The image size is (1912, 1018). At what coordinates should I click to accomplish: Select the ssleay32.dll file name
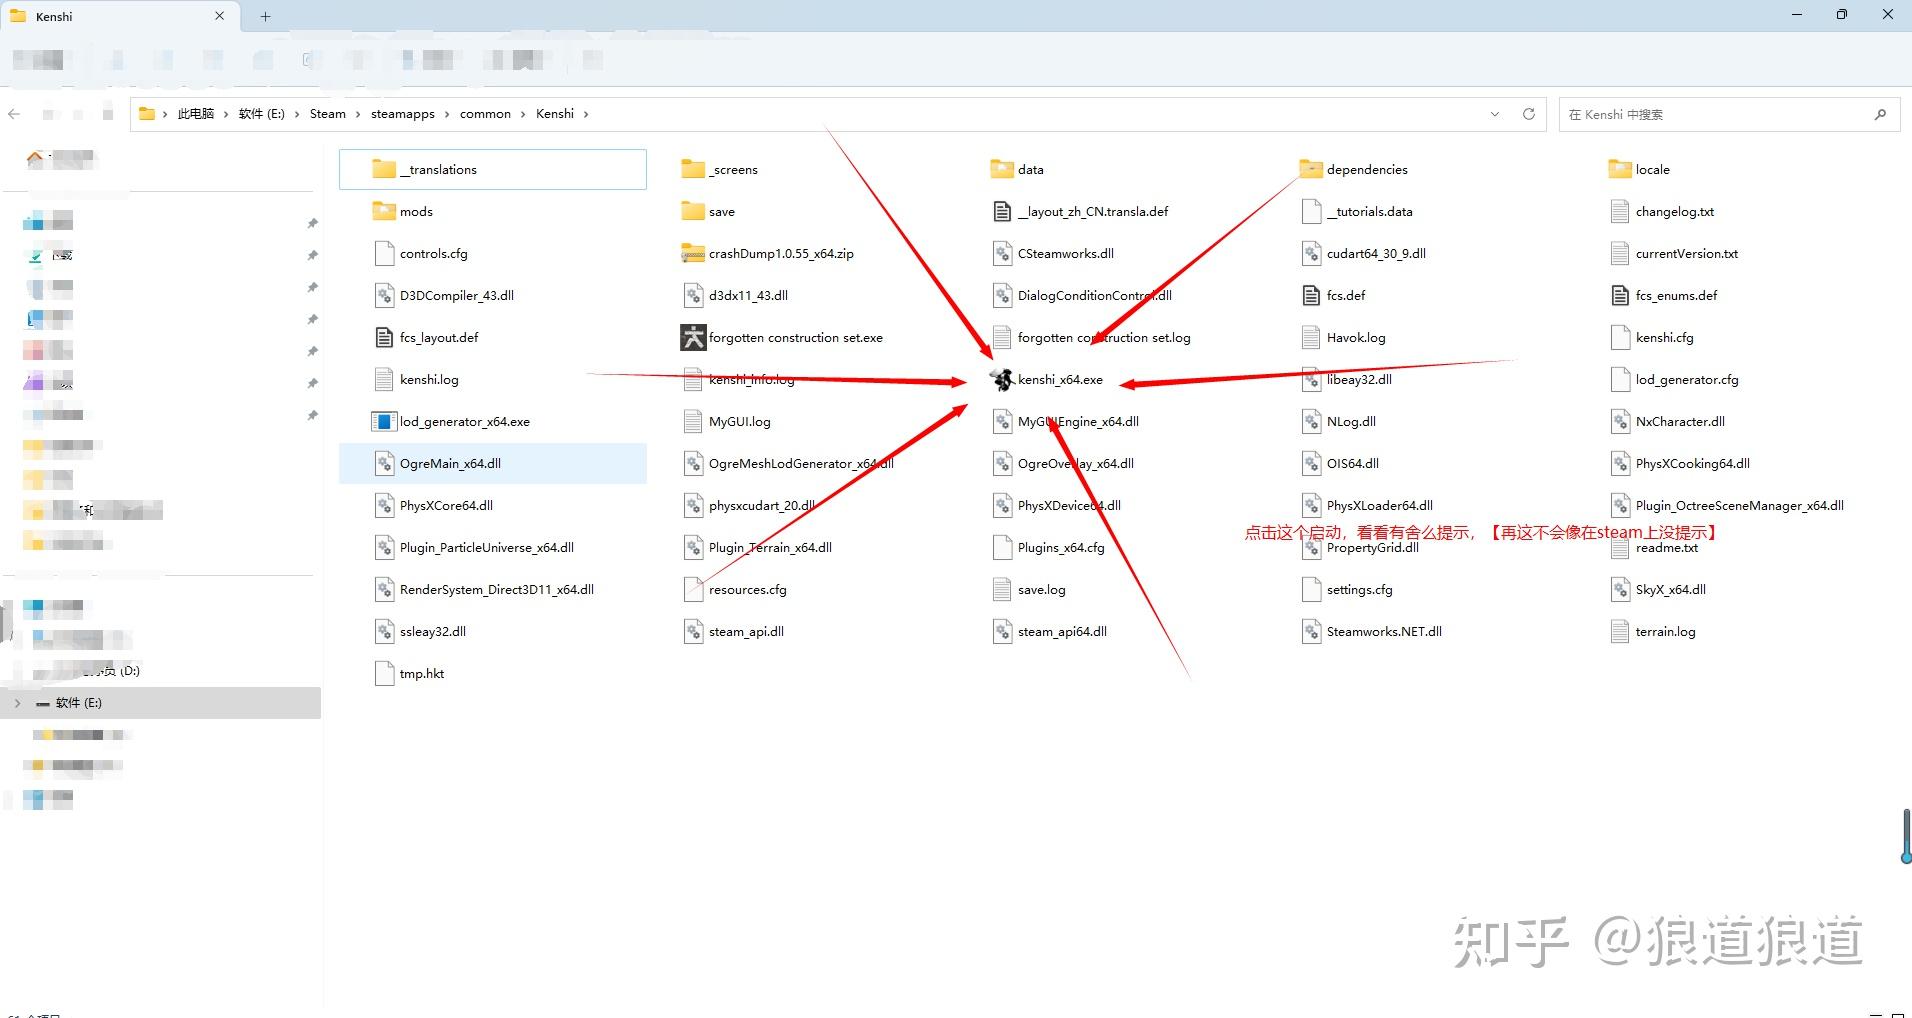[x=433, y=632]
